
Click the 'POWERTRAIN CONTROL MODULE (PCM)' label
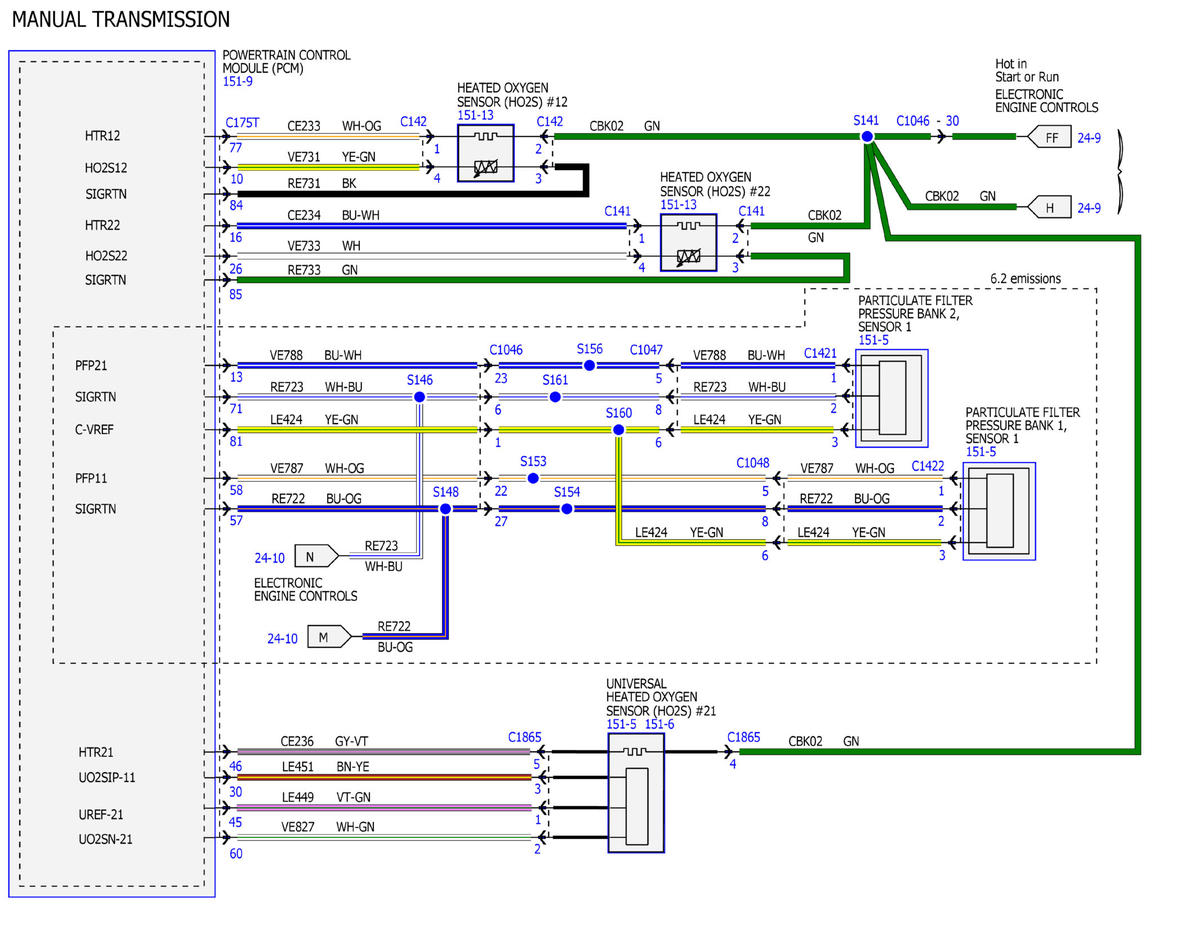(287, 63)
